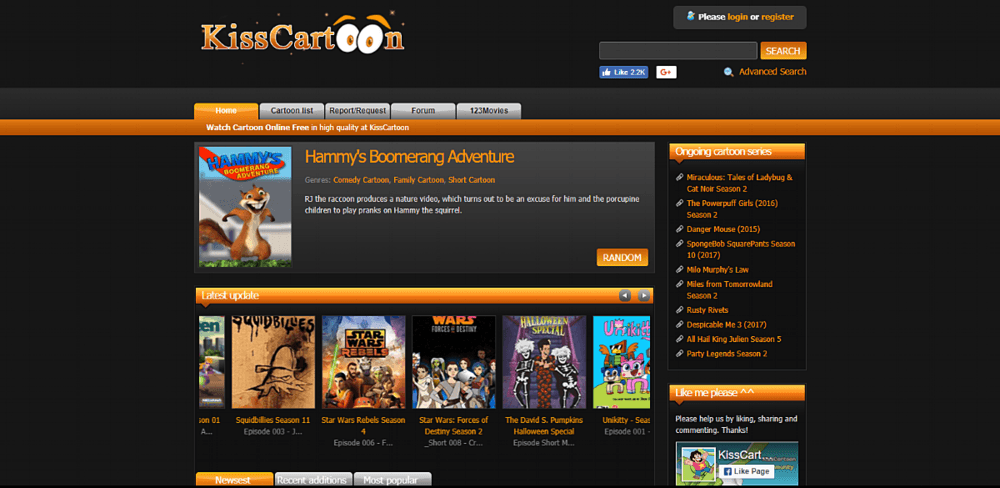The image size is (1000, 488).
Task: Switch to the Recent additions tab
Action: [x=313, y=480]
